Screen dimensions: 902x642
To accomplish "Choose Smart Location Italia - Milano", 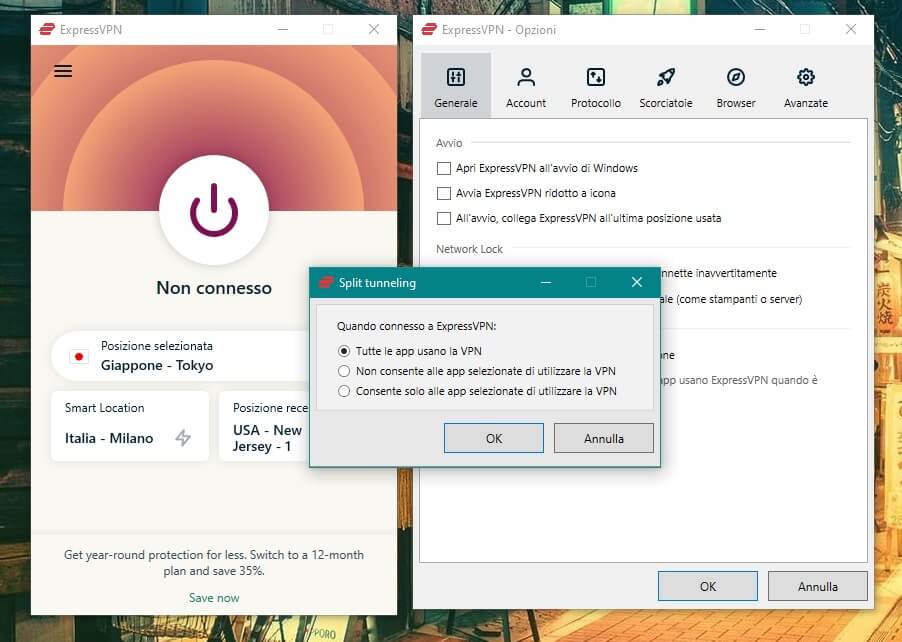I will (x=130, y=426).
